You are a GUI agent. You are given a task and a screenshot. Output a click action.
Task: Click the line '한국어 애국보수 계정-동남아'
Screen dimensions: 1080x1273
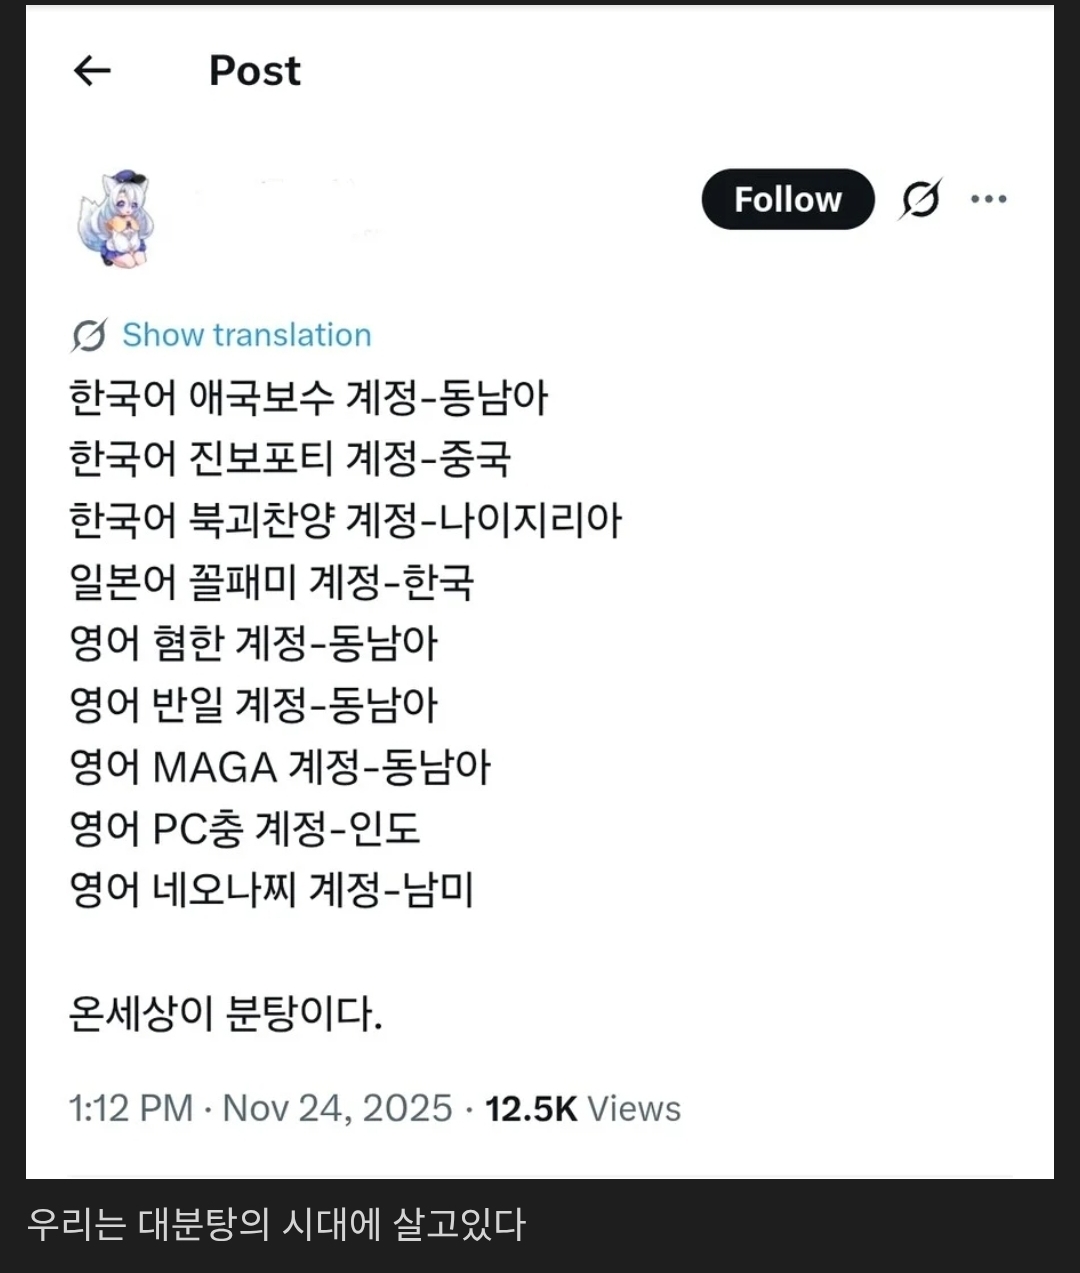click(x=308, y=397)
